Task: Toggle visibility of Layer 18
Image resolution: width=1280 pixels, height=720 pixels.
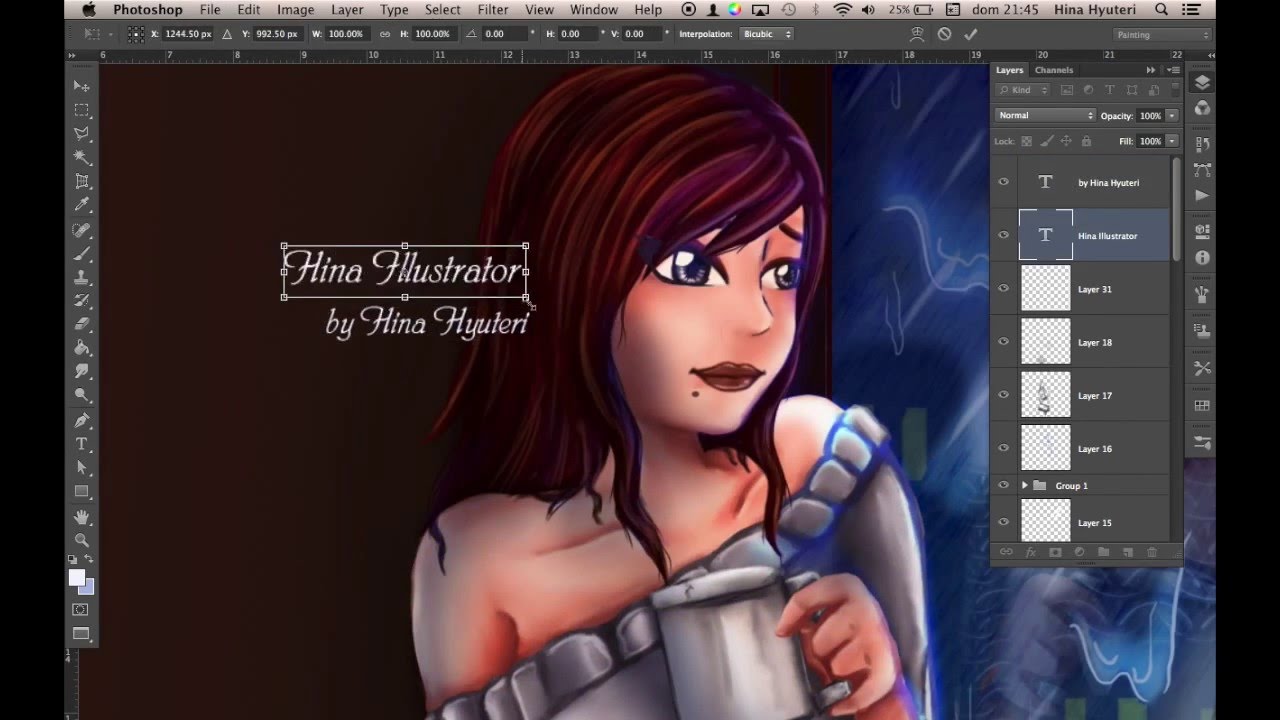Action: point(1004,342)
